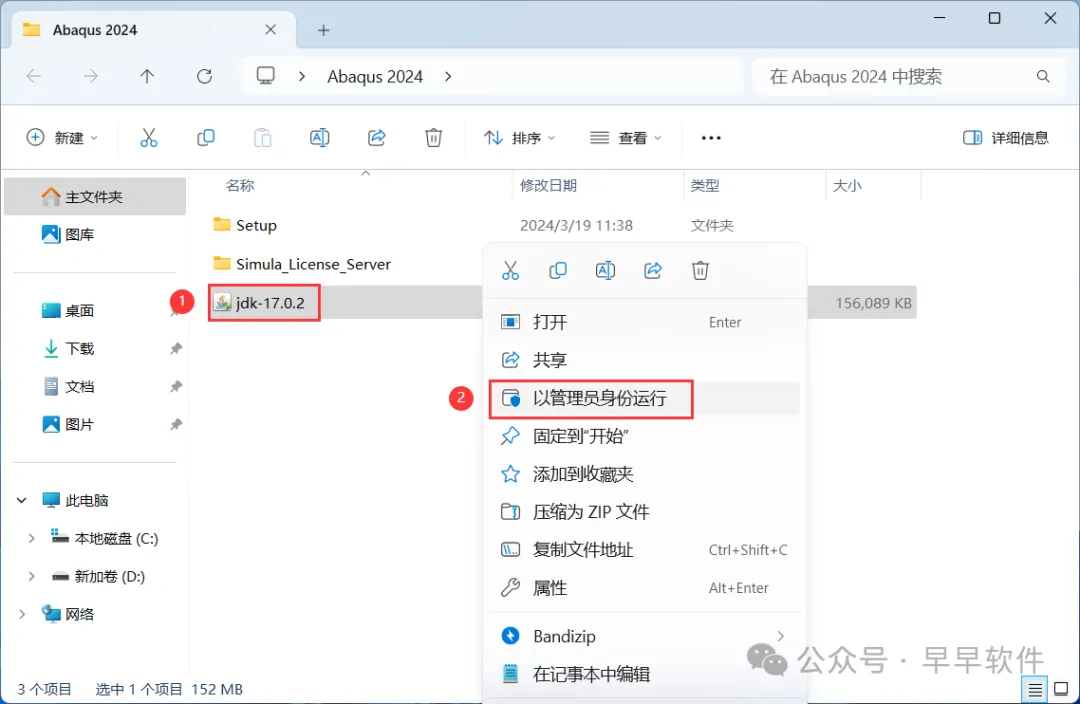This screenshot has height=704, width=1080.
Task: Open 图库 in navigation pane
Action: [x=95, y=235]
